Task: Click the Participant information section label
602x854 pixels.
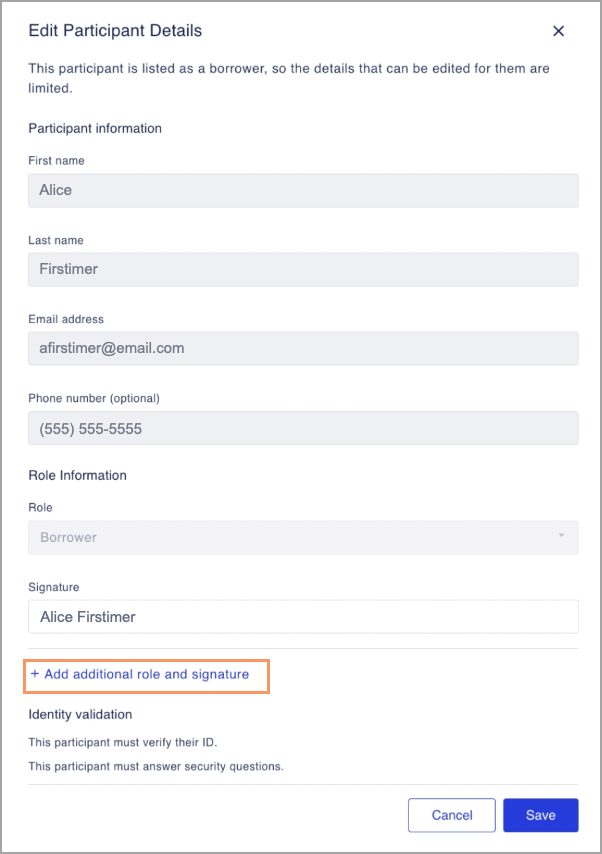Action: click(94, 128)
